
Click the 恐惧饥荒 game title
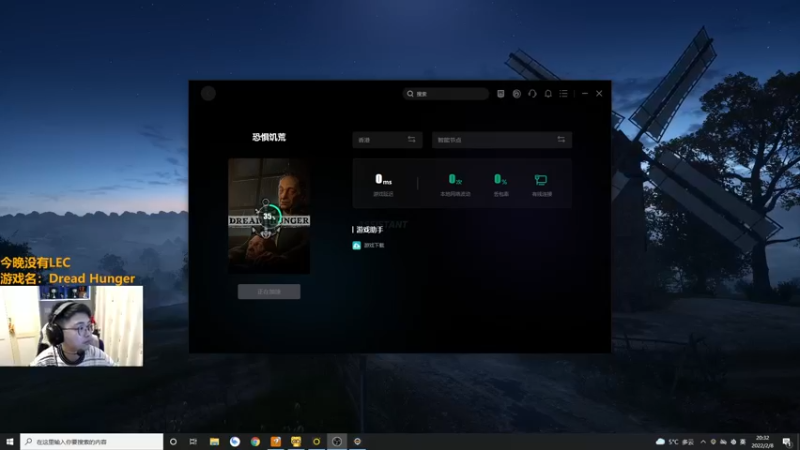(269, 137)
